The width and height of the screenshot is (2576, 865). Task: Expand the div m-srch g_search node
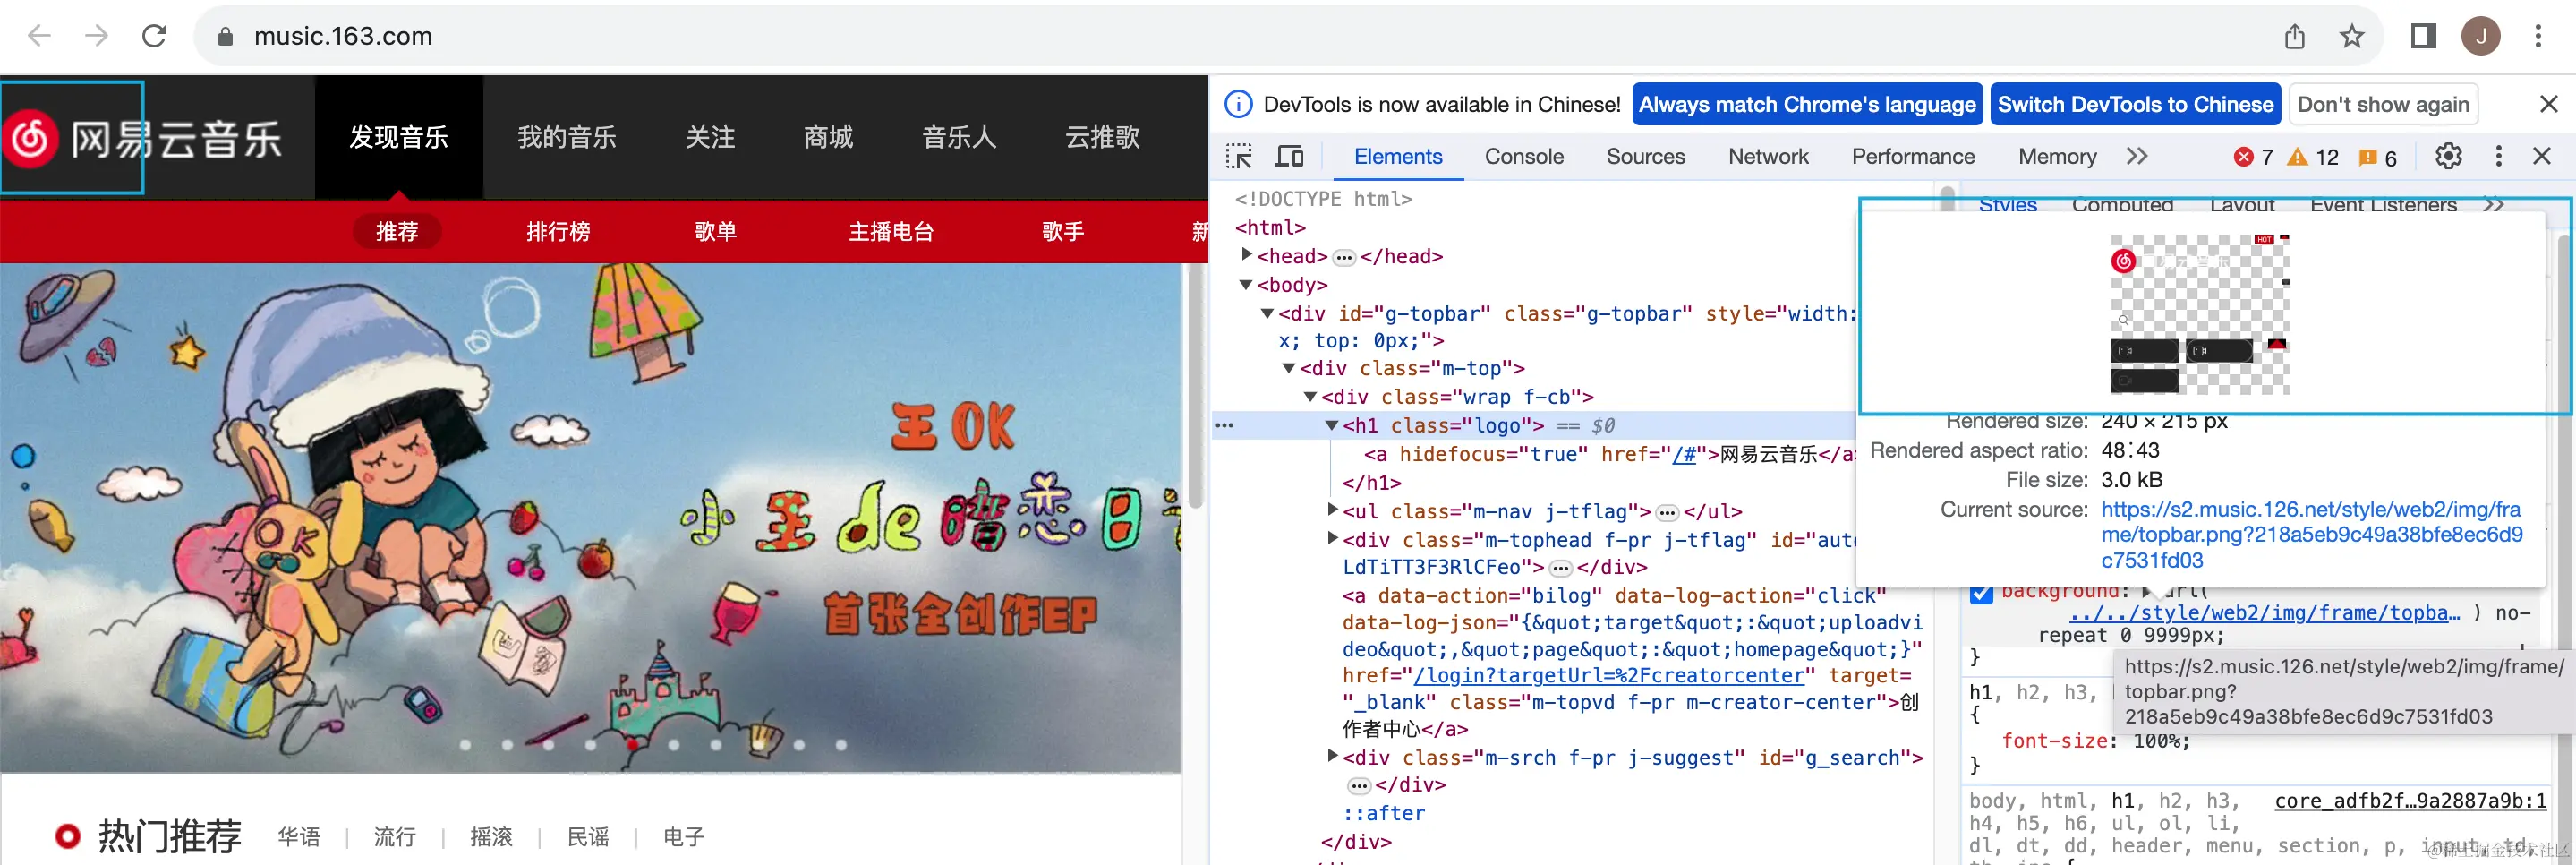point(1332,756)
